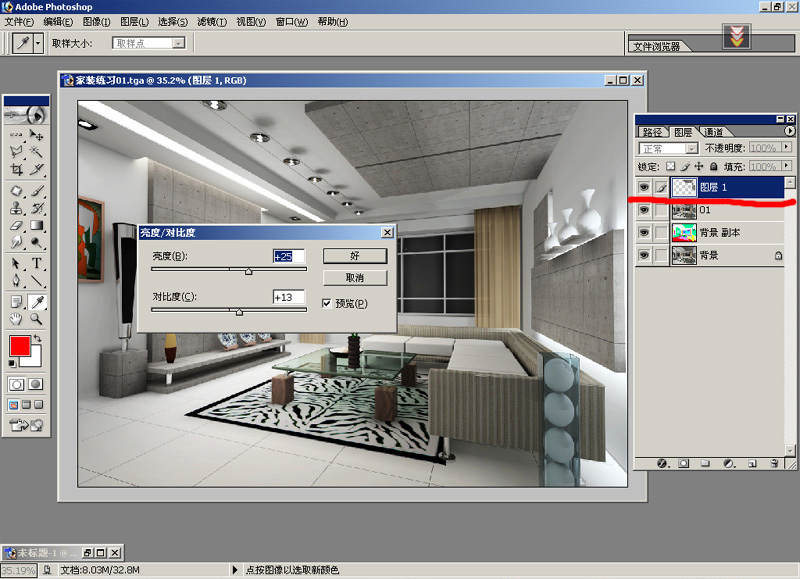
Task: Switch to the 通道 tab
Action: click(714, 132)
